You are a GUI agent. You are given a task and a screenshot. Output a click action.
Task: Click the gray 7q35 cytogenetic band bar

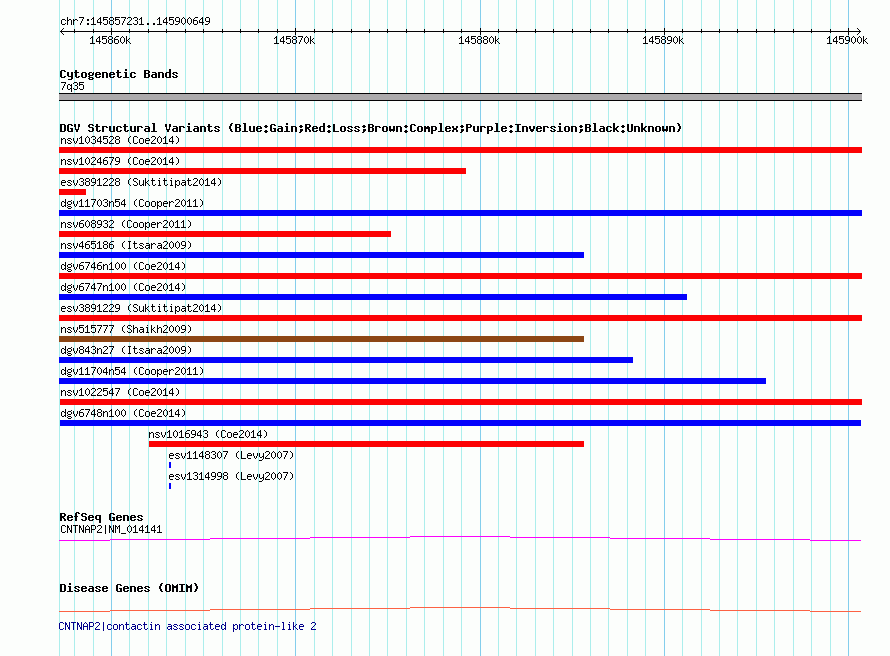click(460, 97)
